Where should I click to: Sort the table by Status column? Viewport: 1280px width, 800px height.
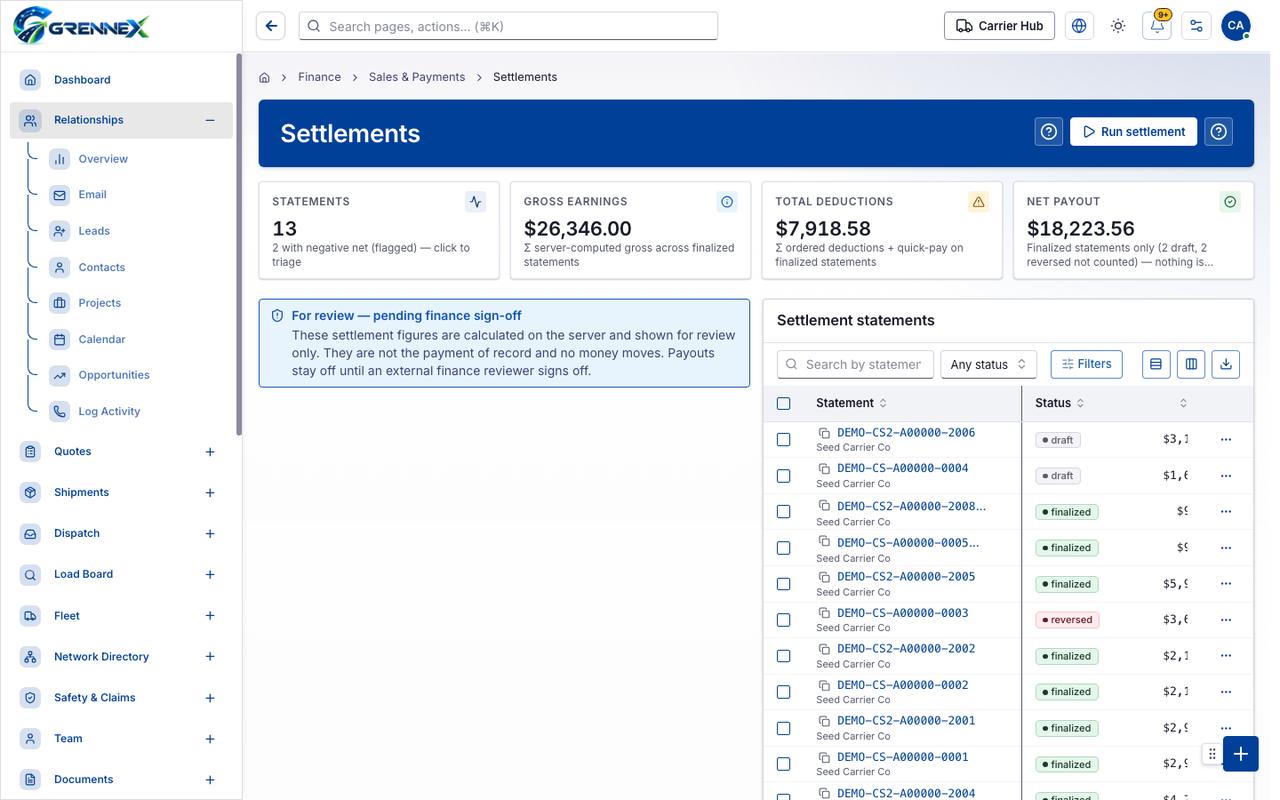[1060, 403]
